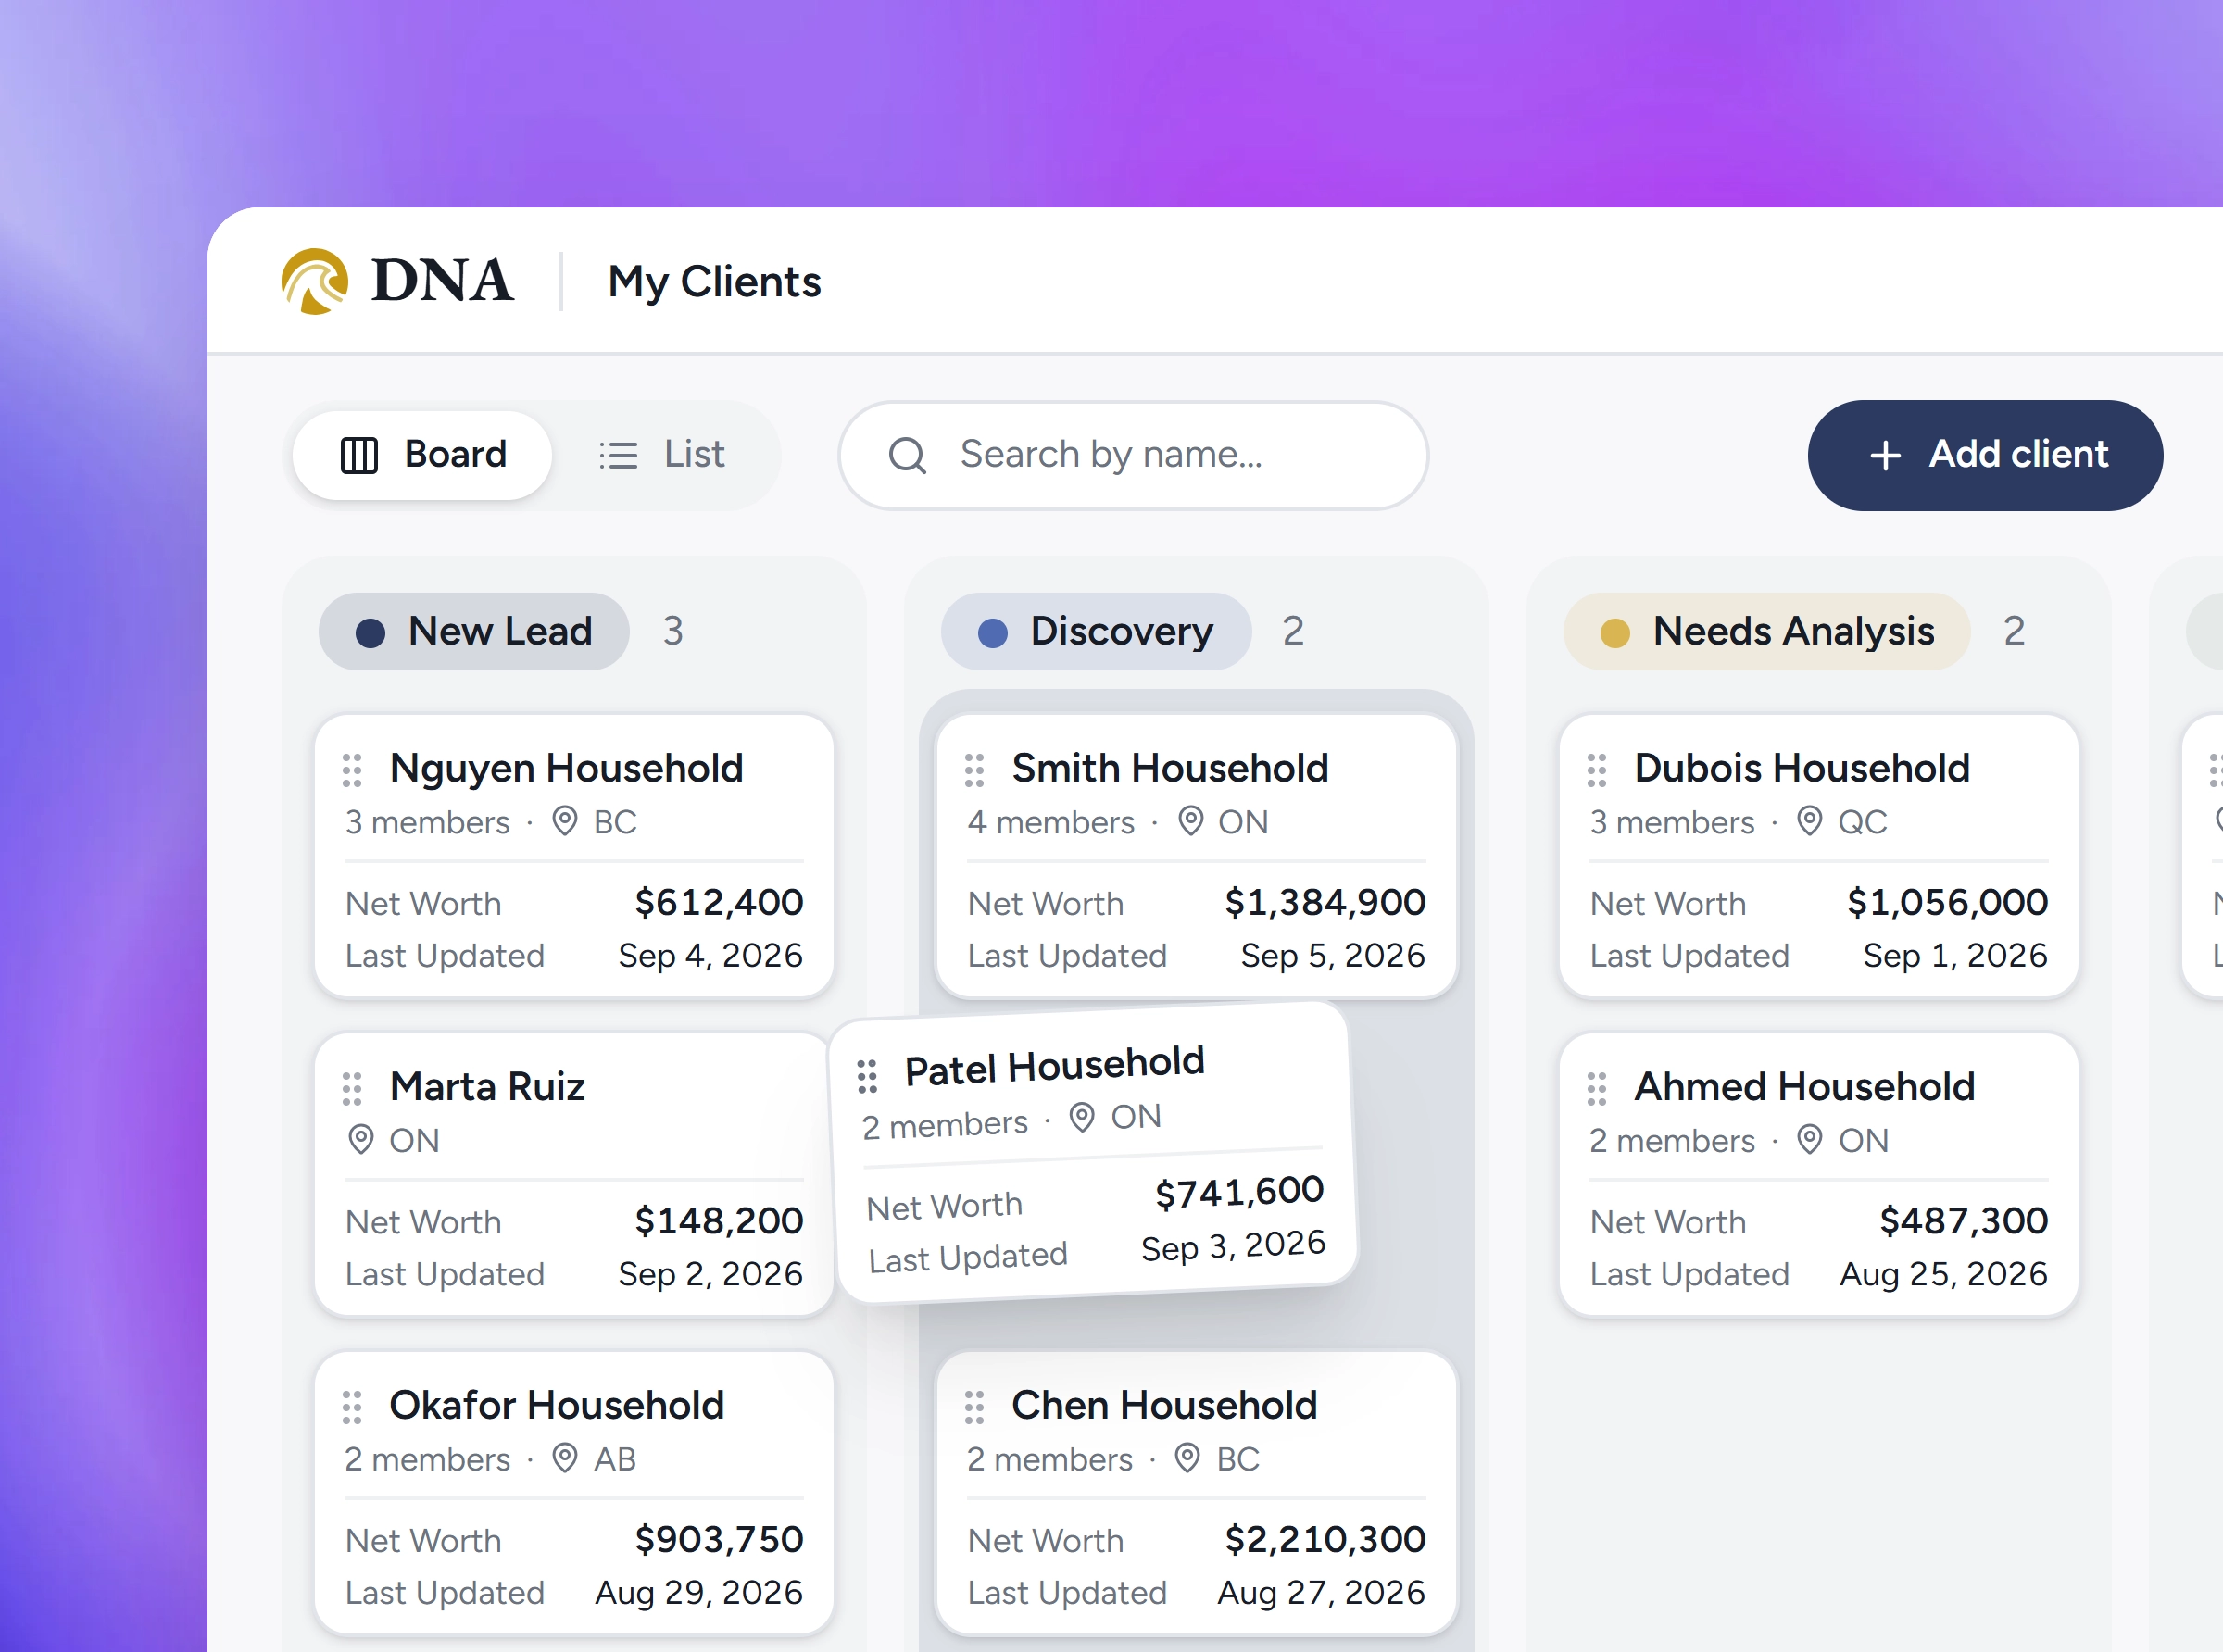Click the net worth $2,210,300
The width and height of the screenshot is (2223, 1652).
[x=1325, y=1539]
